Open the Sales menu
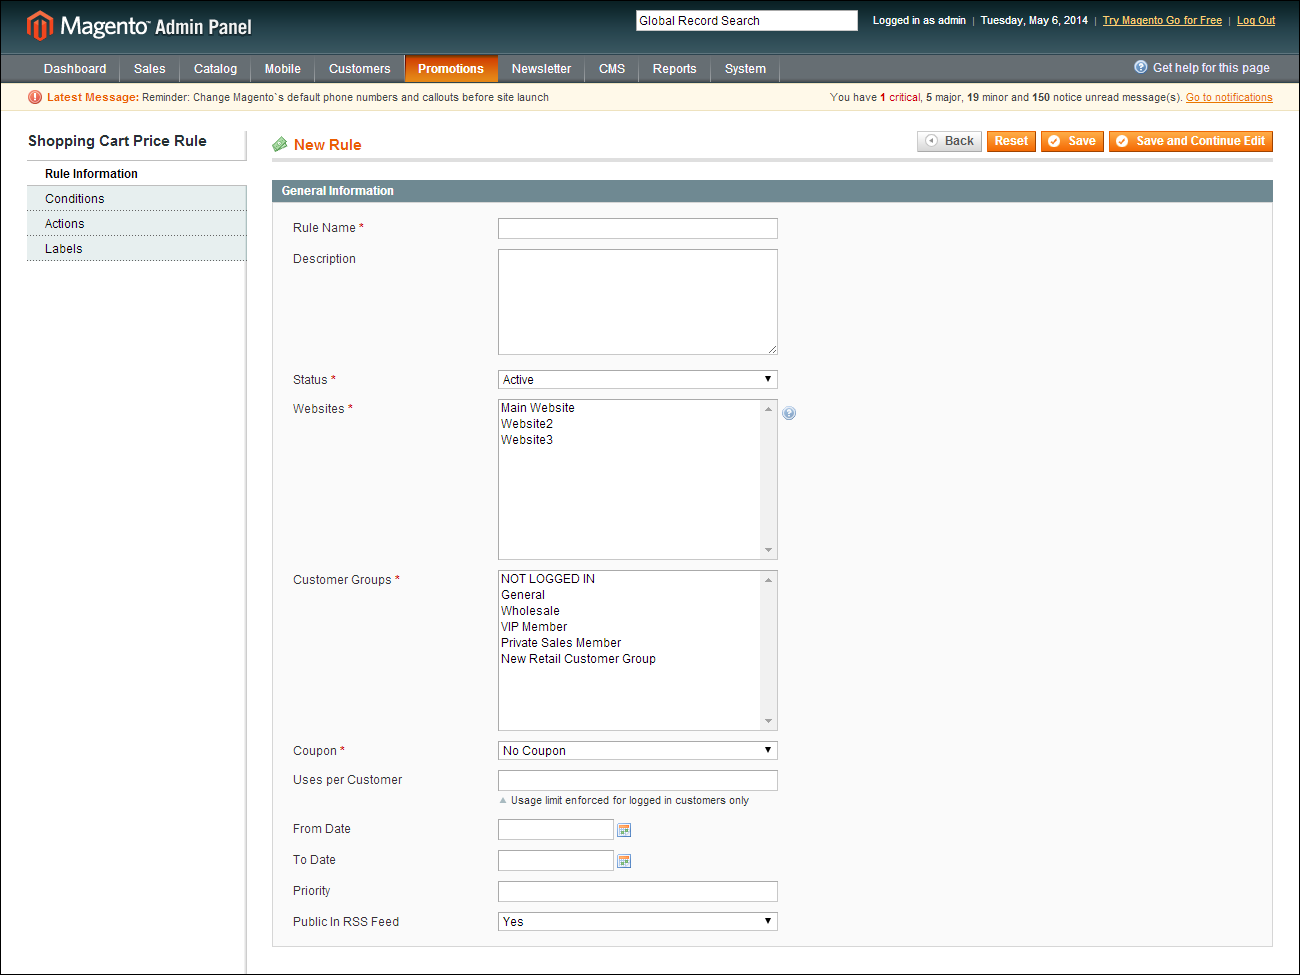 tap(150, 69)
